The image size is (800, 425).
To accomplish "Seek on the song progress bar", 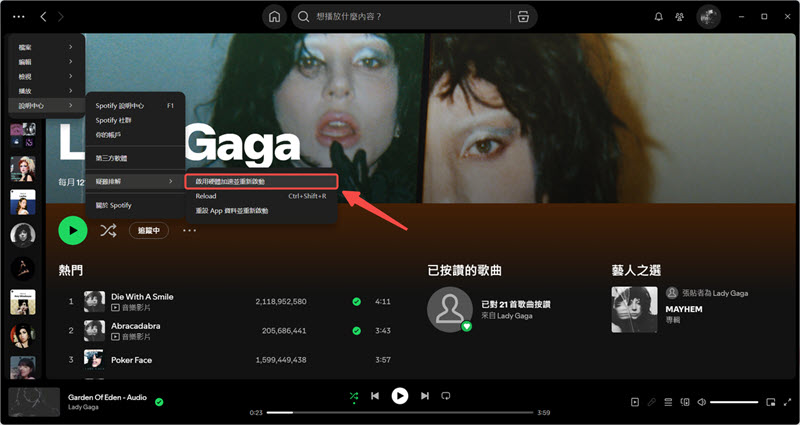I will point(399,412).
